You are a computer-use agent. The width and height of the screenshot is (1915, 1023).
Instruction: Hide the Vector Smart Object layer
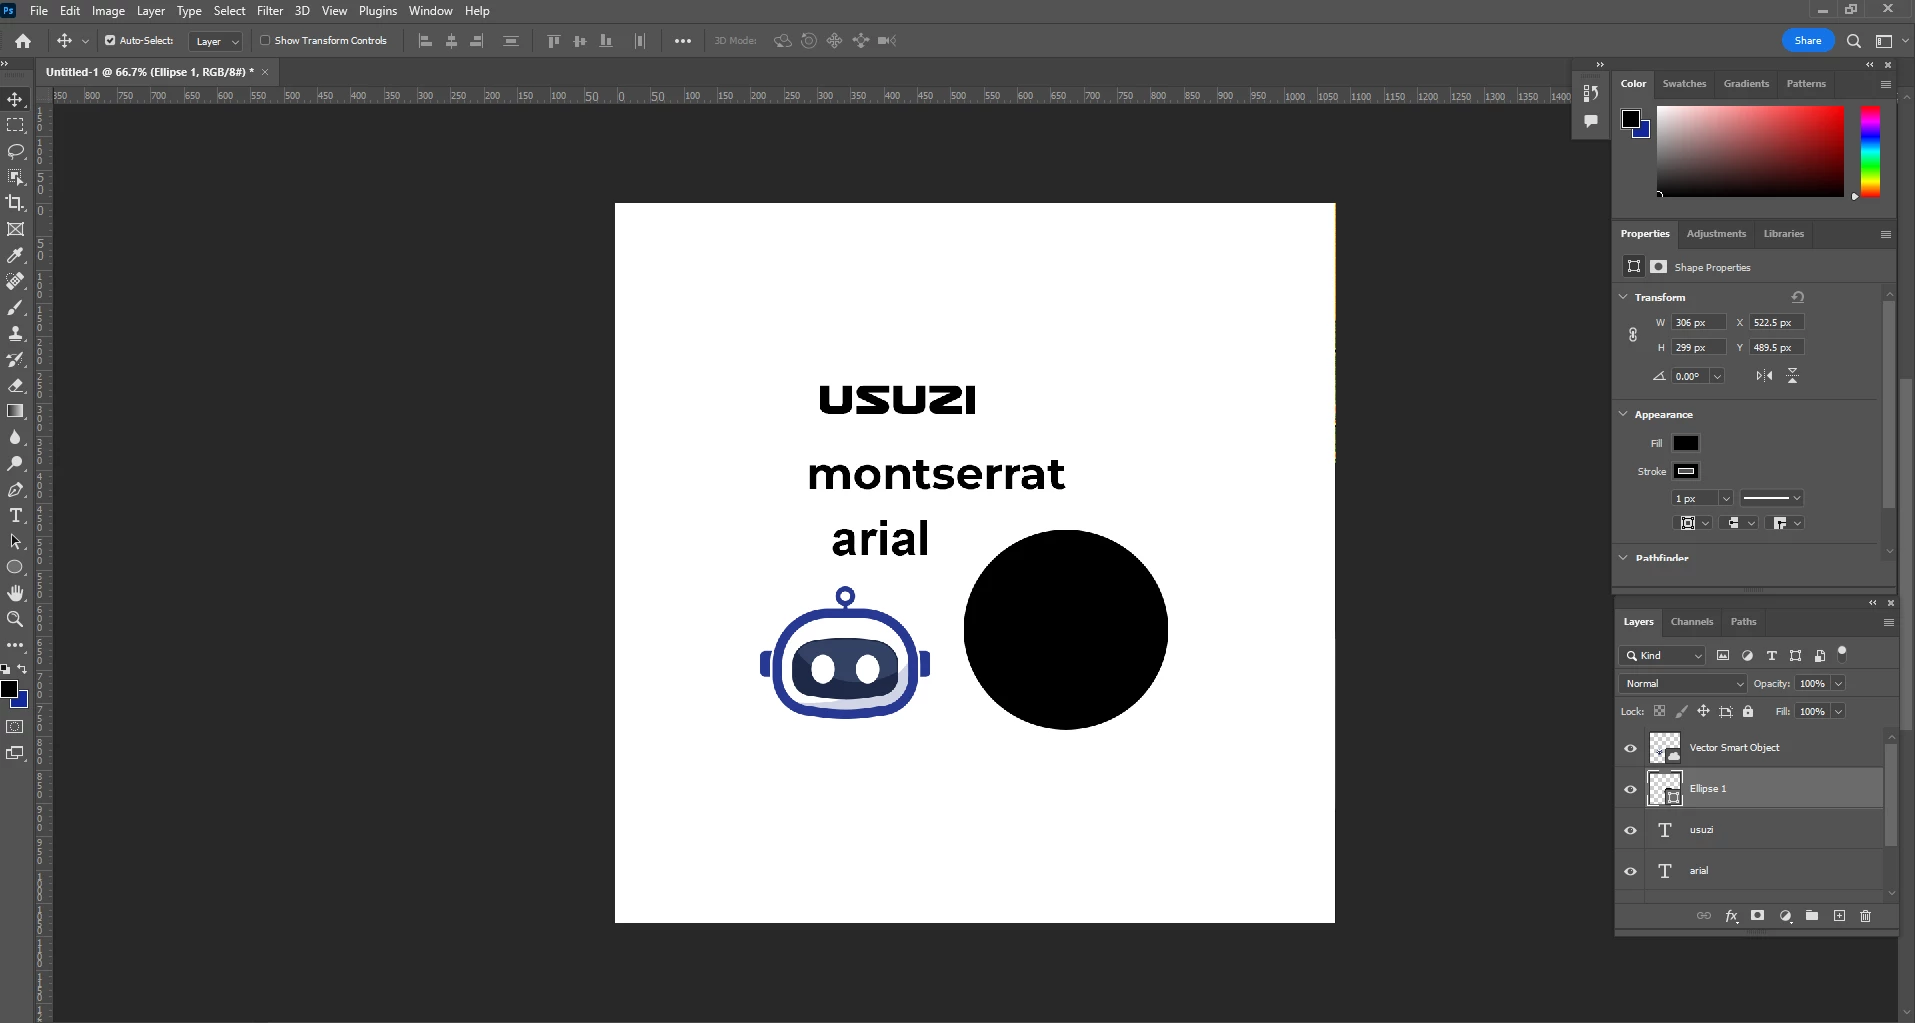(1630, 748)
